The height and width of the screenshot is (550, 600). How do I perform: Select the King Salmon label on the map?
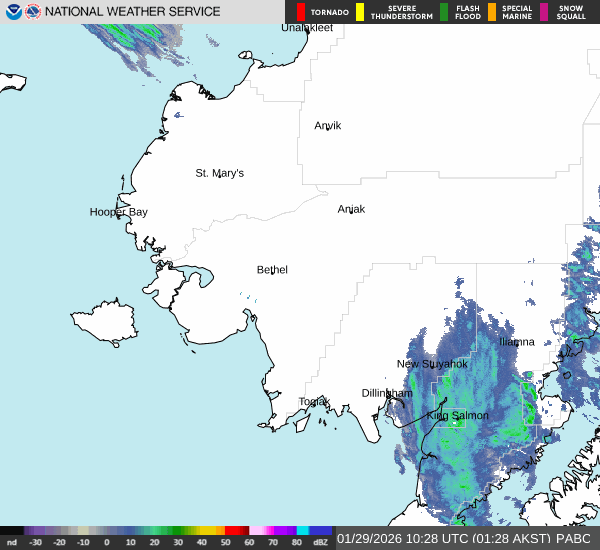click(x=458, y=415)
